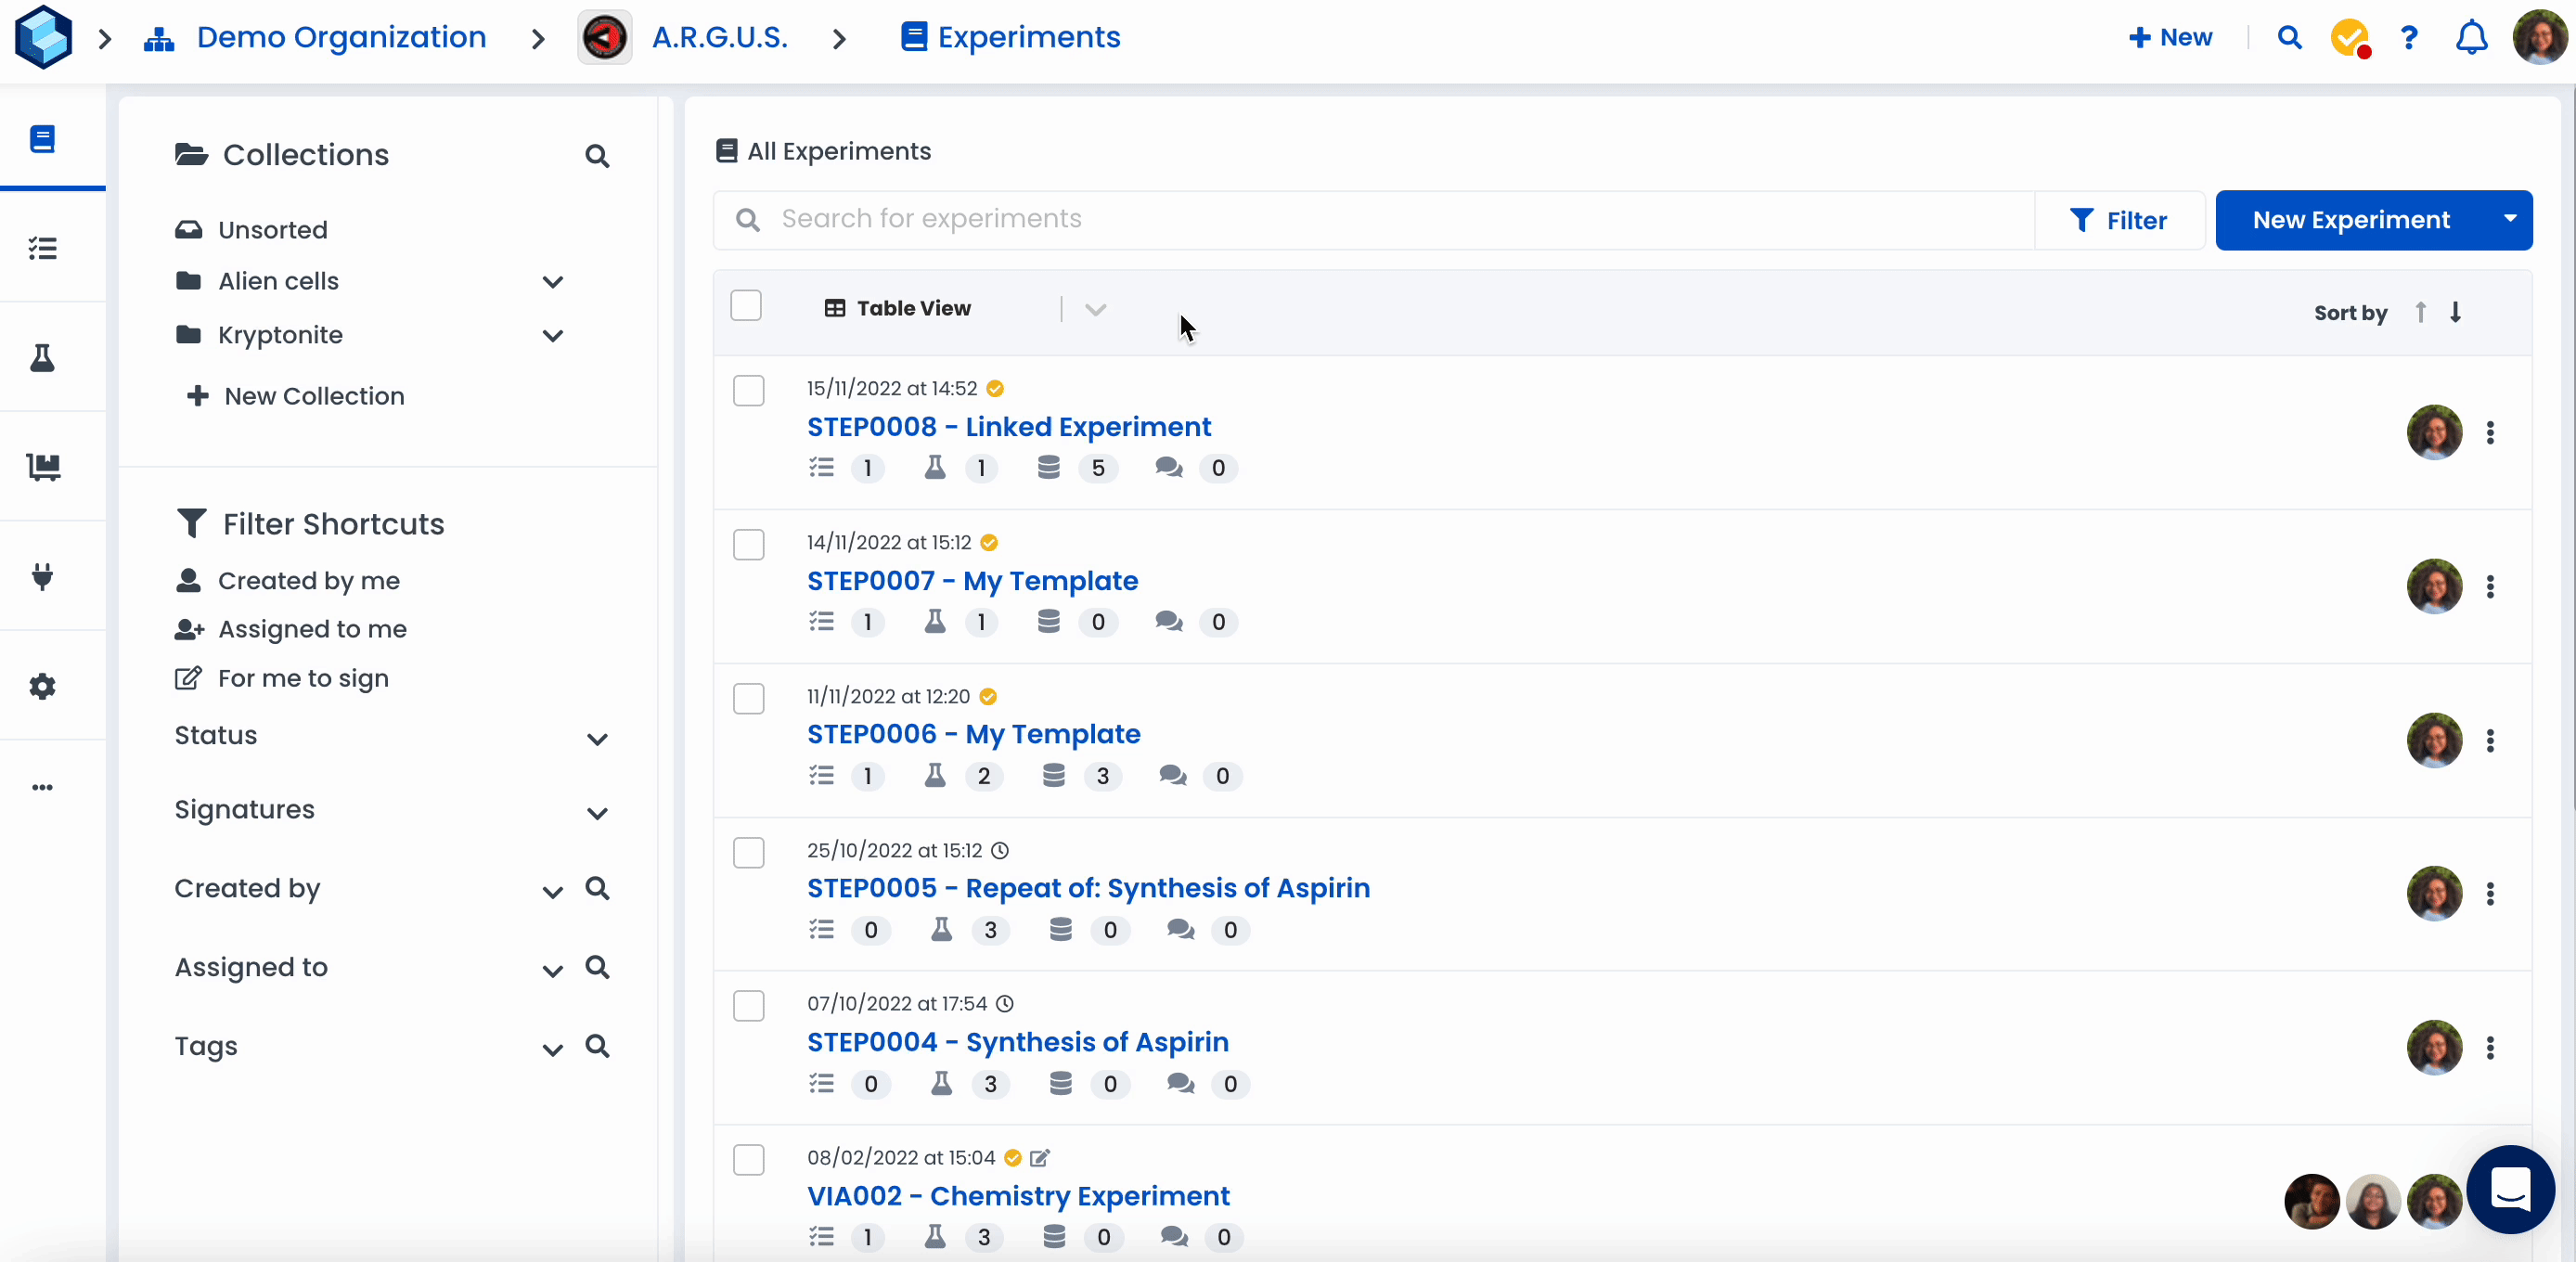Select the Created by me shortcut

pyautogui.click(x=308, y=581)
